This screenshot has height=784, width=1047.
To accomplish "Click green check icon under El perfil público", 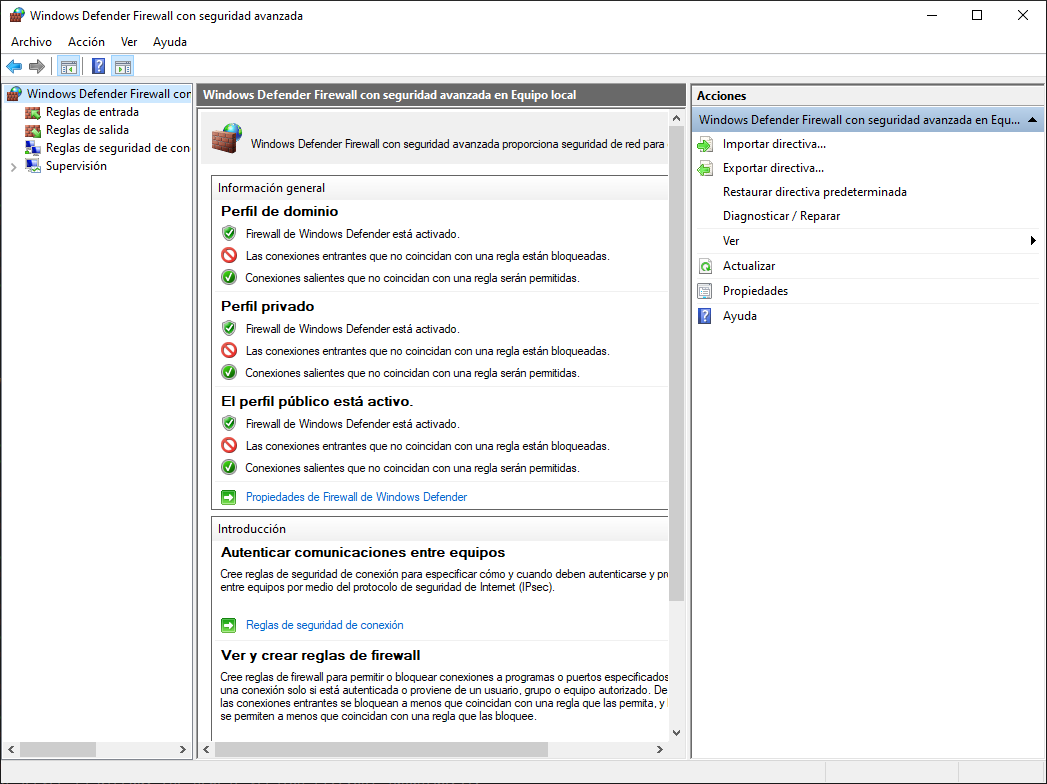I will pos(229,467).
